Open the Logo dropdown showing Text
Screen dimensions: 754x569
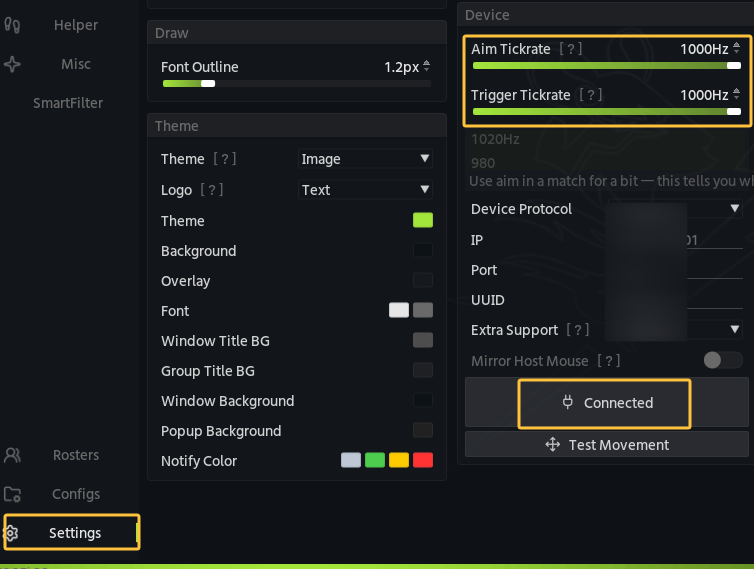pyautogui.click(x=365, y=190)
